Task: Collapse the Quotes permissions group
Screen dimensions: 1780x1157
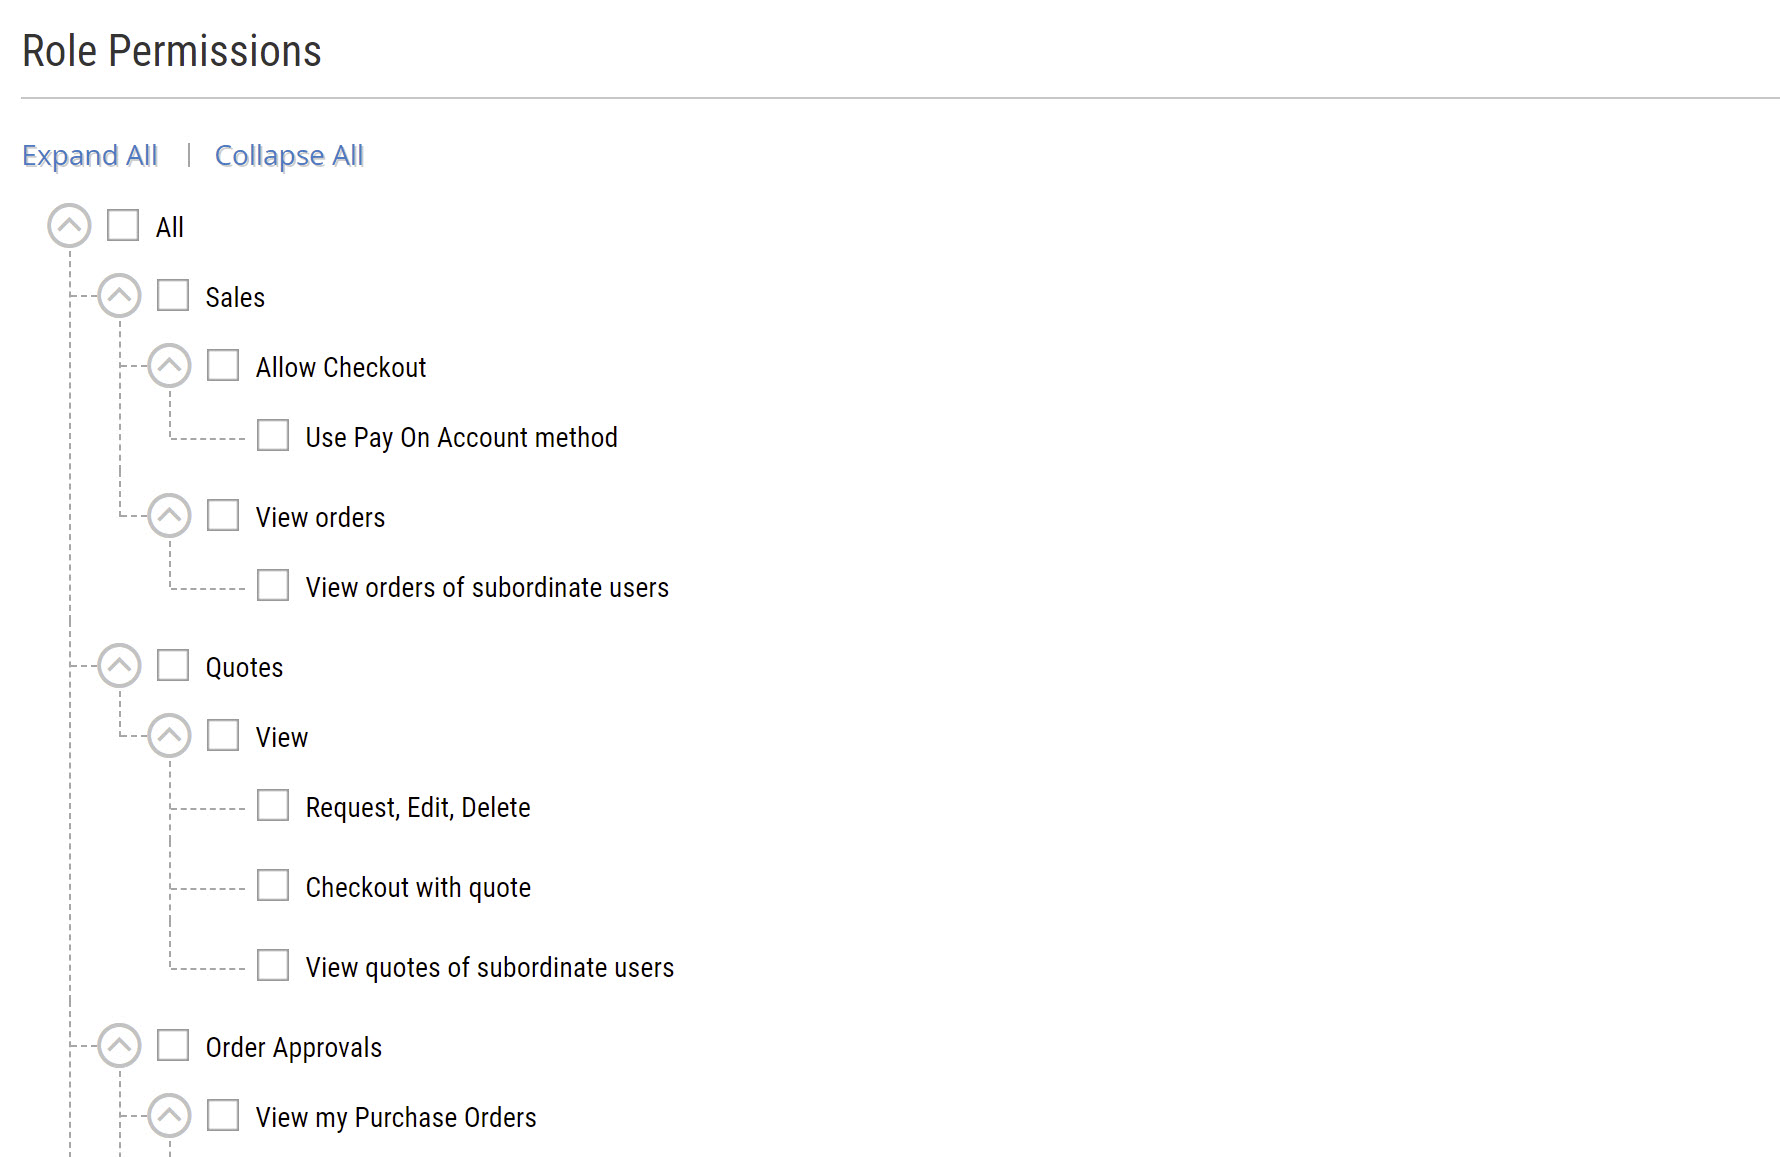Action: pyautogui.click(x=119, y=666)
